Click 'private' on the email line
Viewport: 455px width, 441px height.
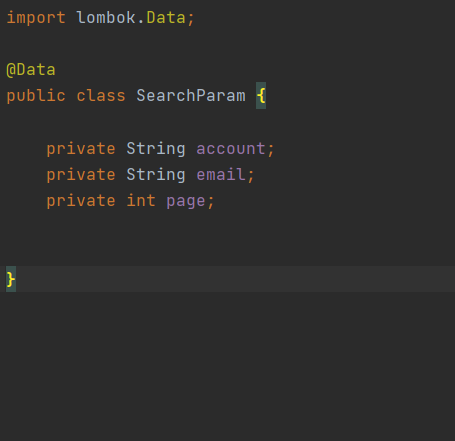coord(81,175)
